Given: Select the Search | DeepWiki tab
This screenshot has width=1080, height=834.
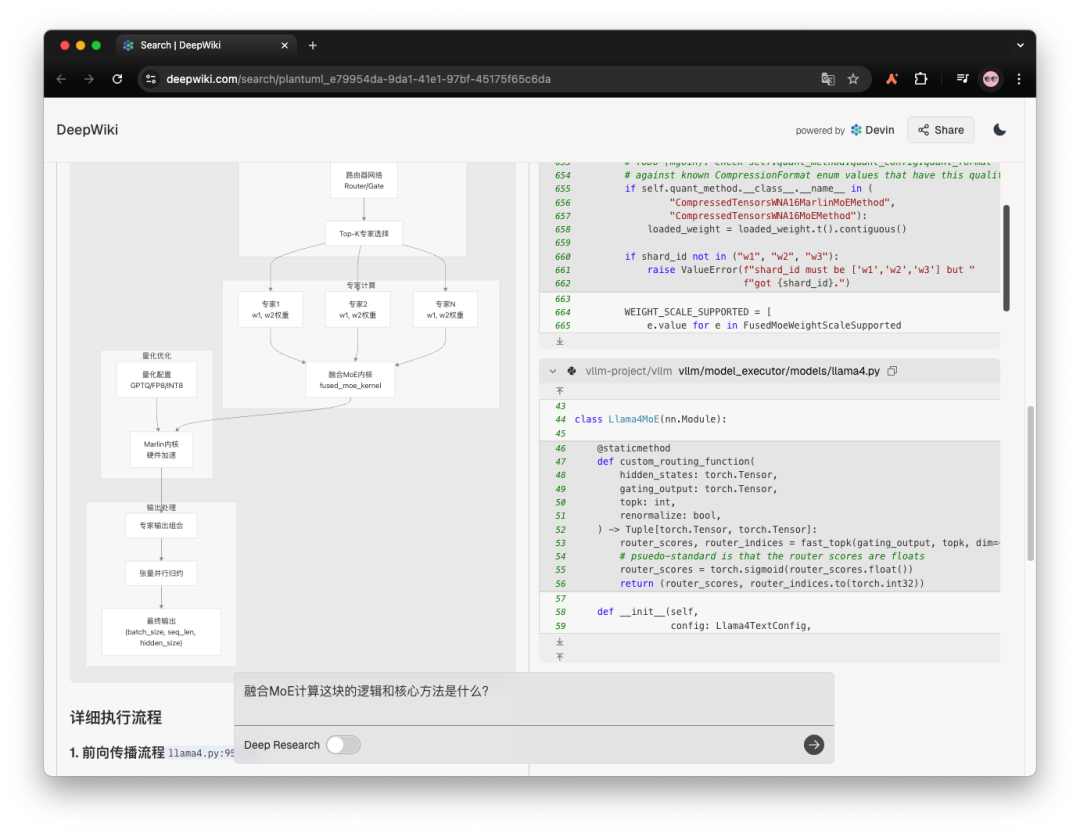Looking at the screenshot, I should pos(206,45).
